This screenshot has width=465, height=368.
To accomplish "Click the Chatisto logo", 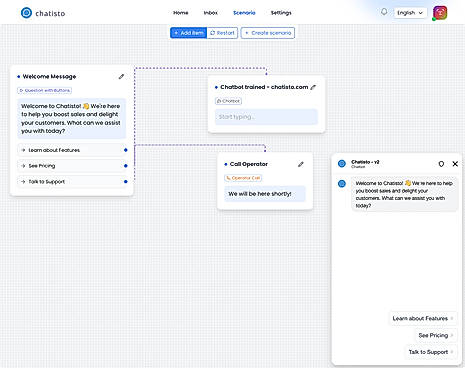I will point(43,13).
